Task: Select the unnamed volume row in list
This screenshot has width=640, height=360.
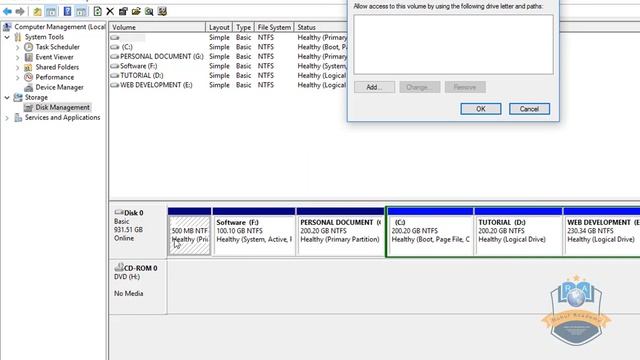Action: tap(228, 38)
